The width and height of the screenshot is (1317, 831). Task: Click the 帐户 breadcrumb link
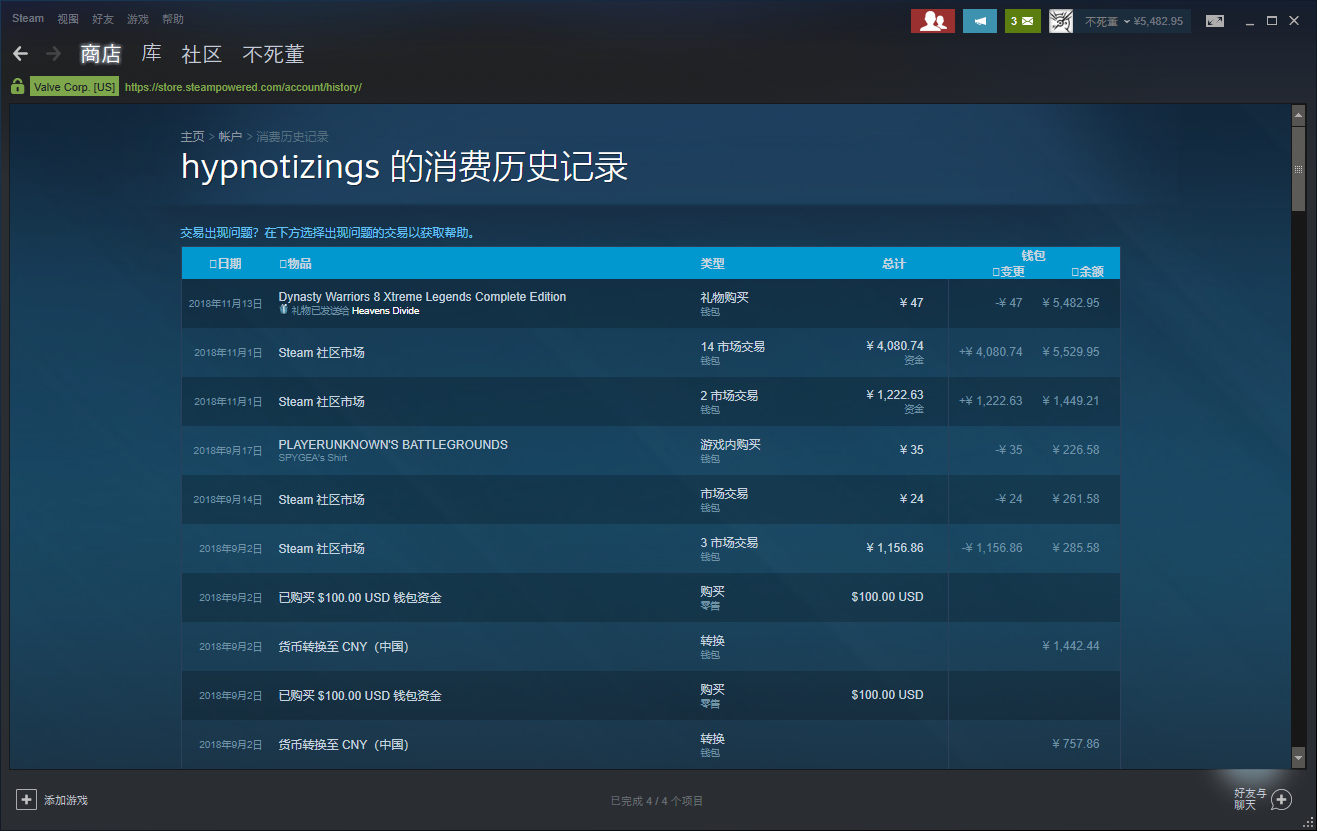coord(230,136)
